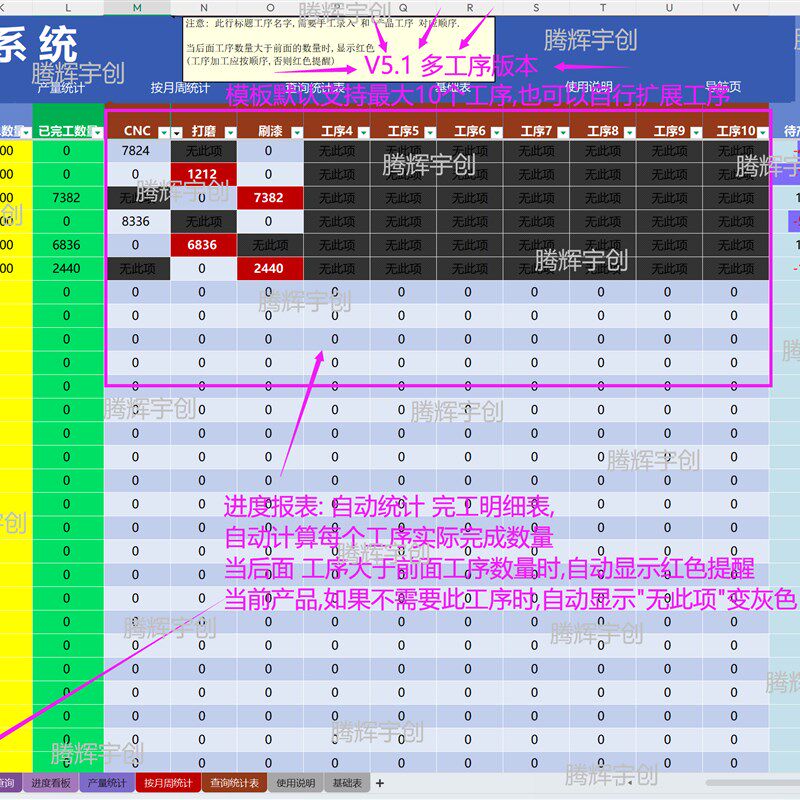800x800 pixels.
Task: Select column L header
Action: pyautogui.click(x=68, y=8)
